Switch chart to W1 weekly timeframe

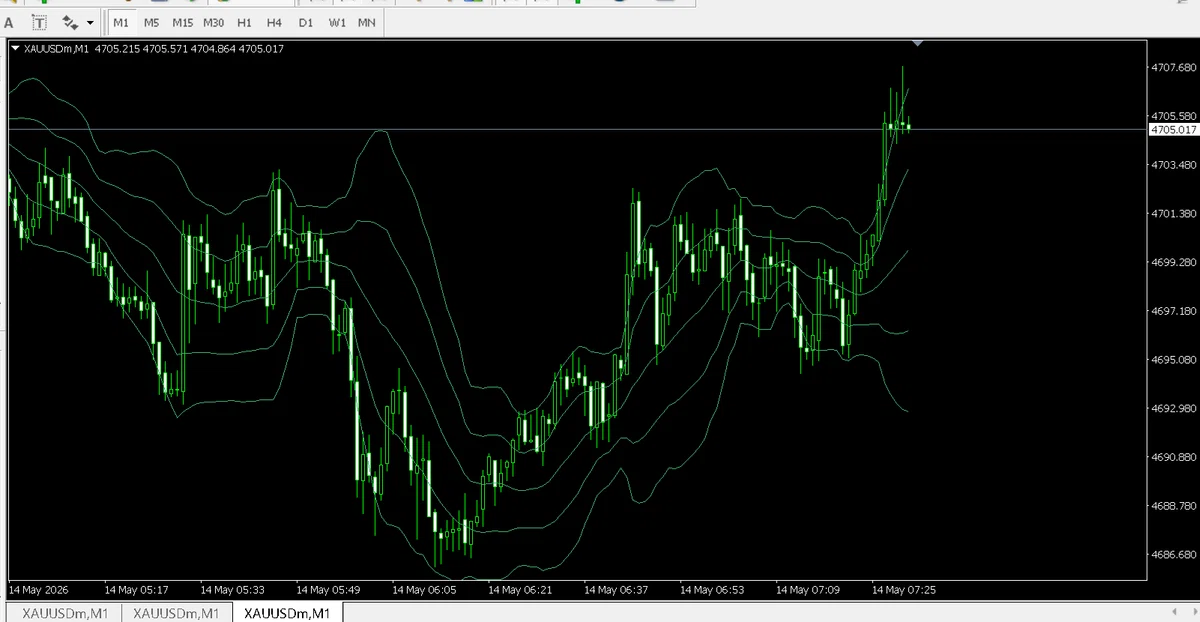337,22
